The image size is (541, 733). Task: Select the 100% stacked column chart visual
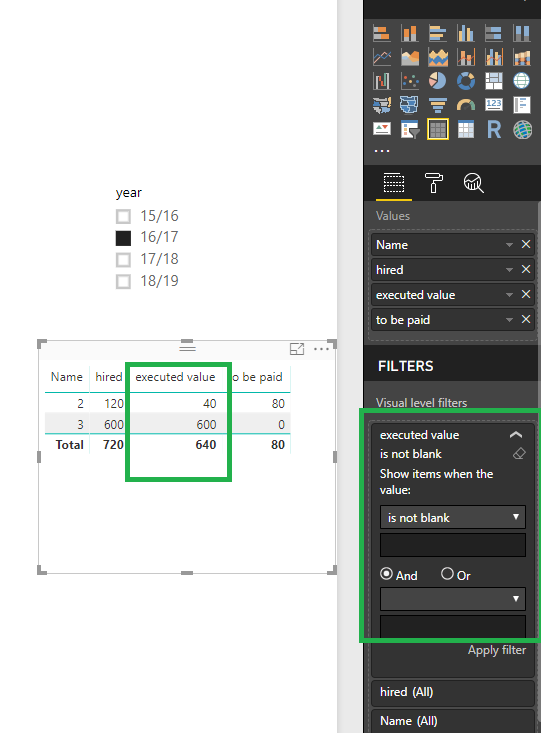point(522,34)
